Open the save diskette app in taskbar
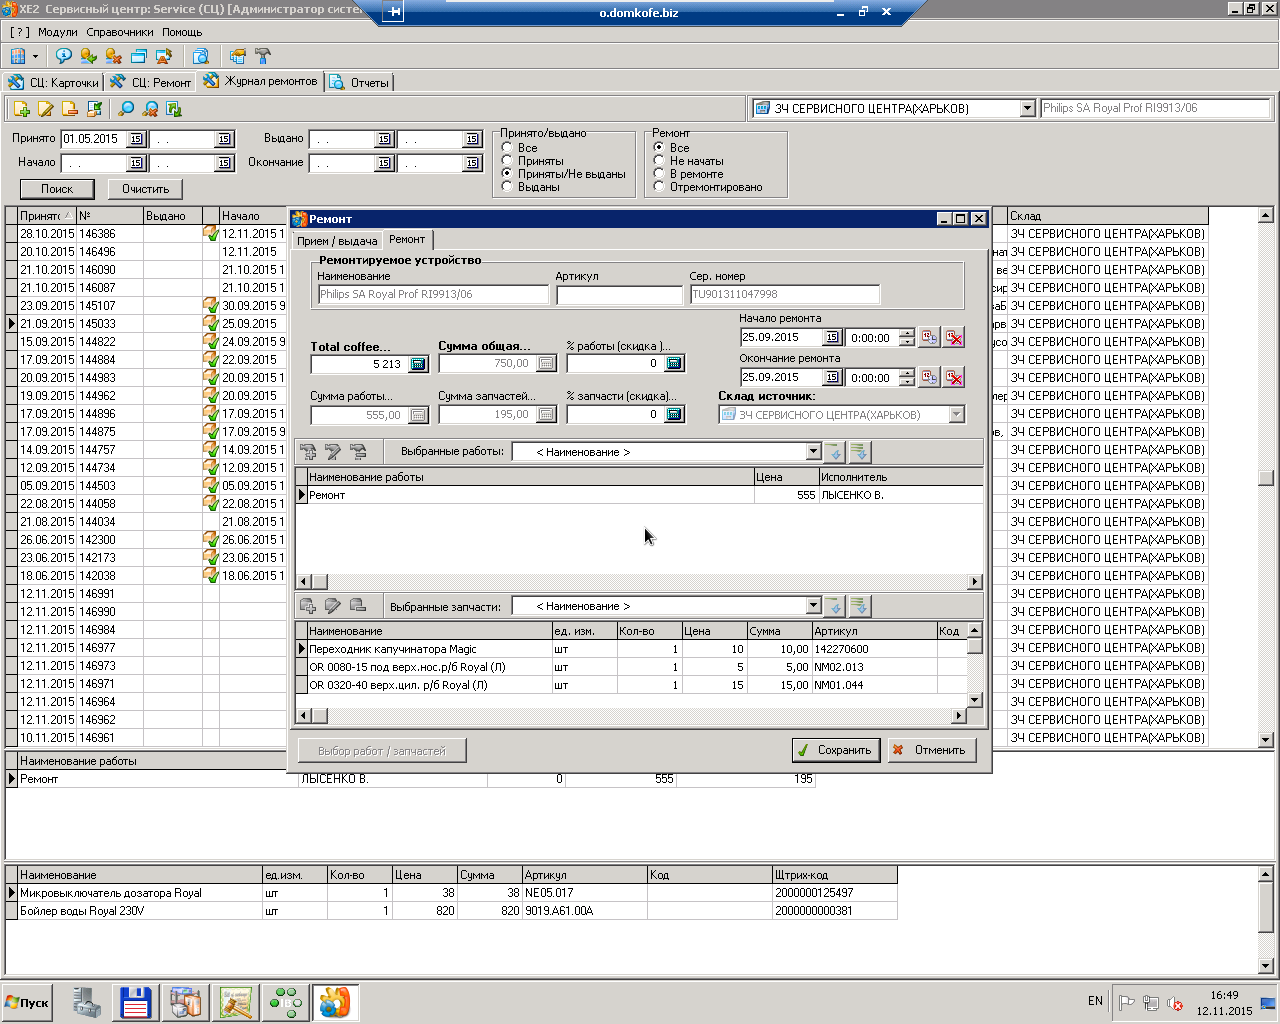Screen dimensions: 1280x1024 [x=135, y=1002]
